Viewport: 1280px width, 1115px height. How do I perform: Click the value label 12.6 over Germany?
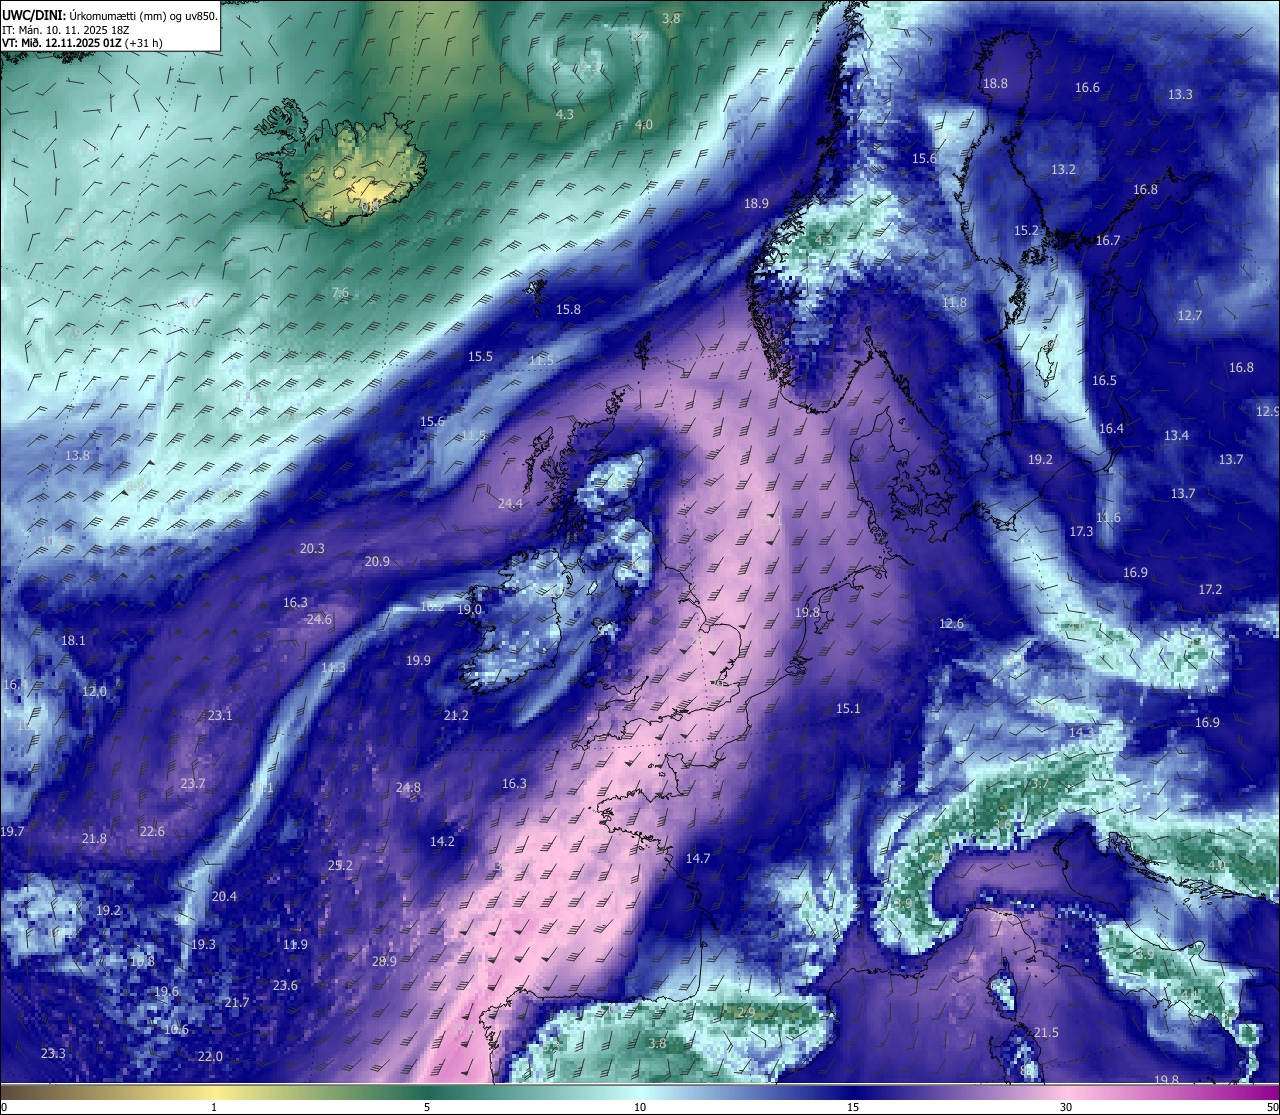pos(951,624)
